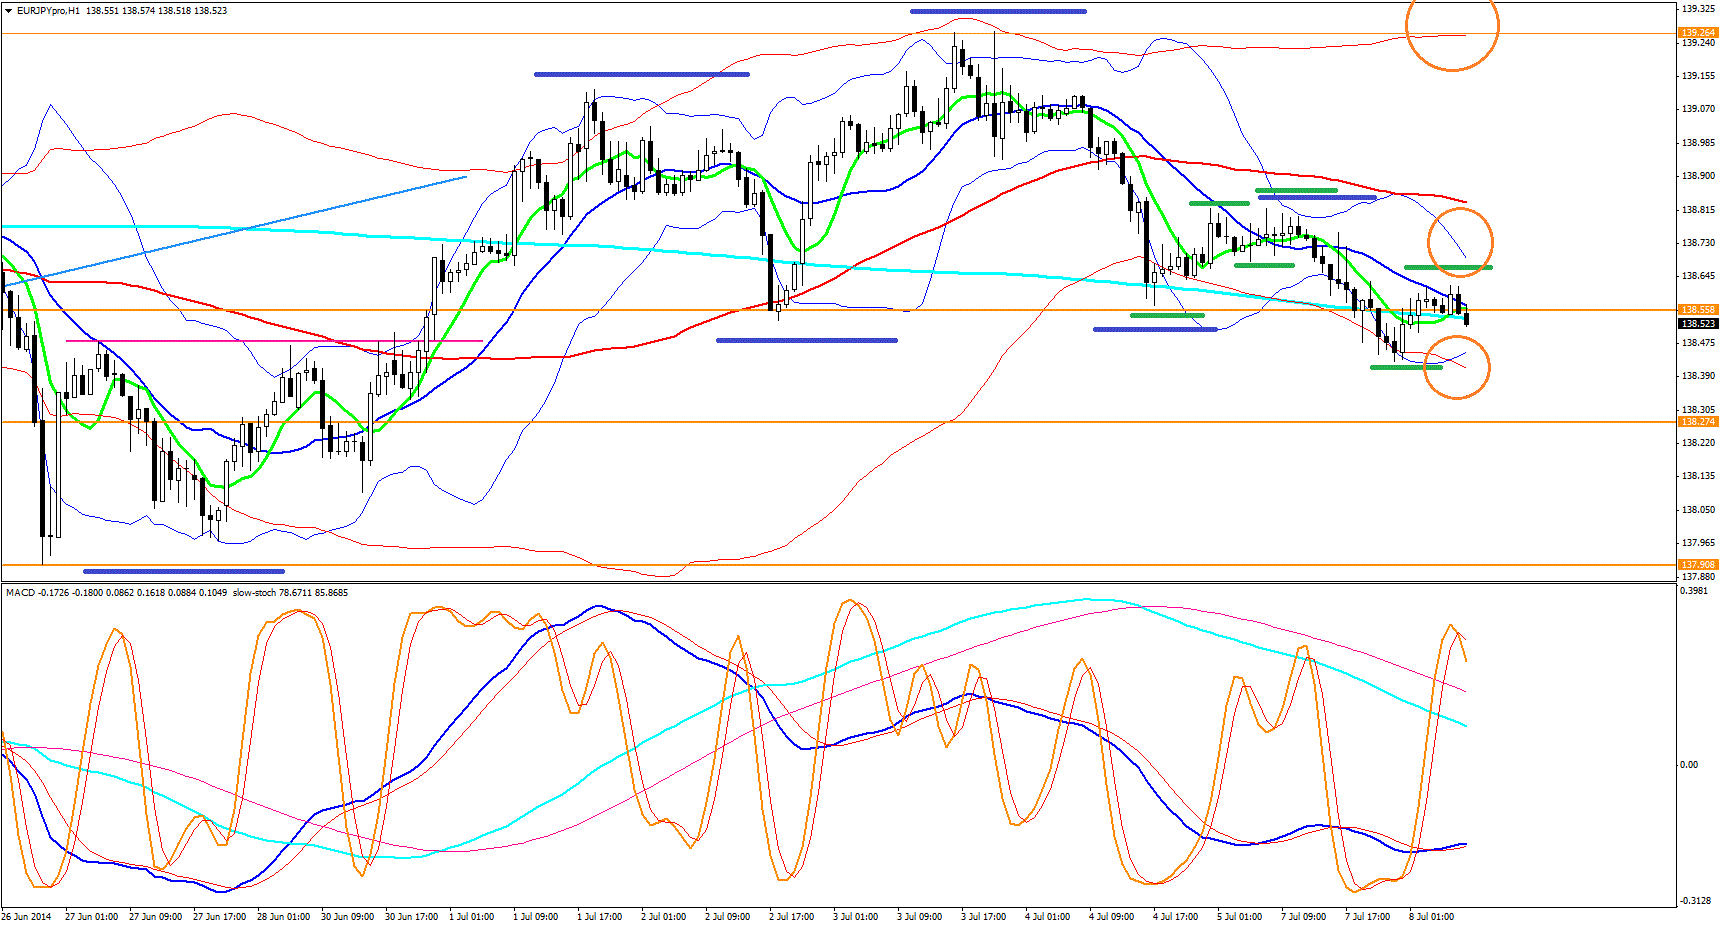The width and height of the screenshot is (1719, 925).
Task: Click the 8 Jul 01:00 time axis label
Action: point(1431,916)
